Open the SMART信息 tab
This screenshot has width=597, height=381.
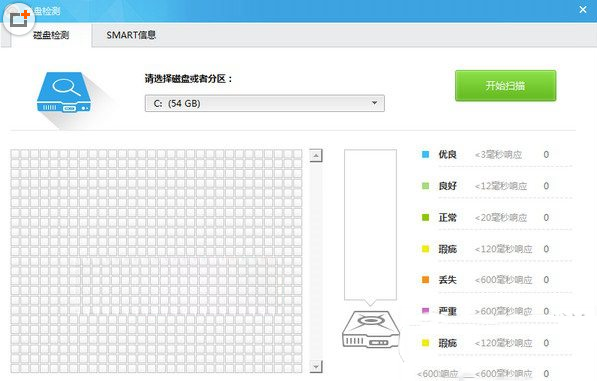coord(131,35)
